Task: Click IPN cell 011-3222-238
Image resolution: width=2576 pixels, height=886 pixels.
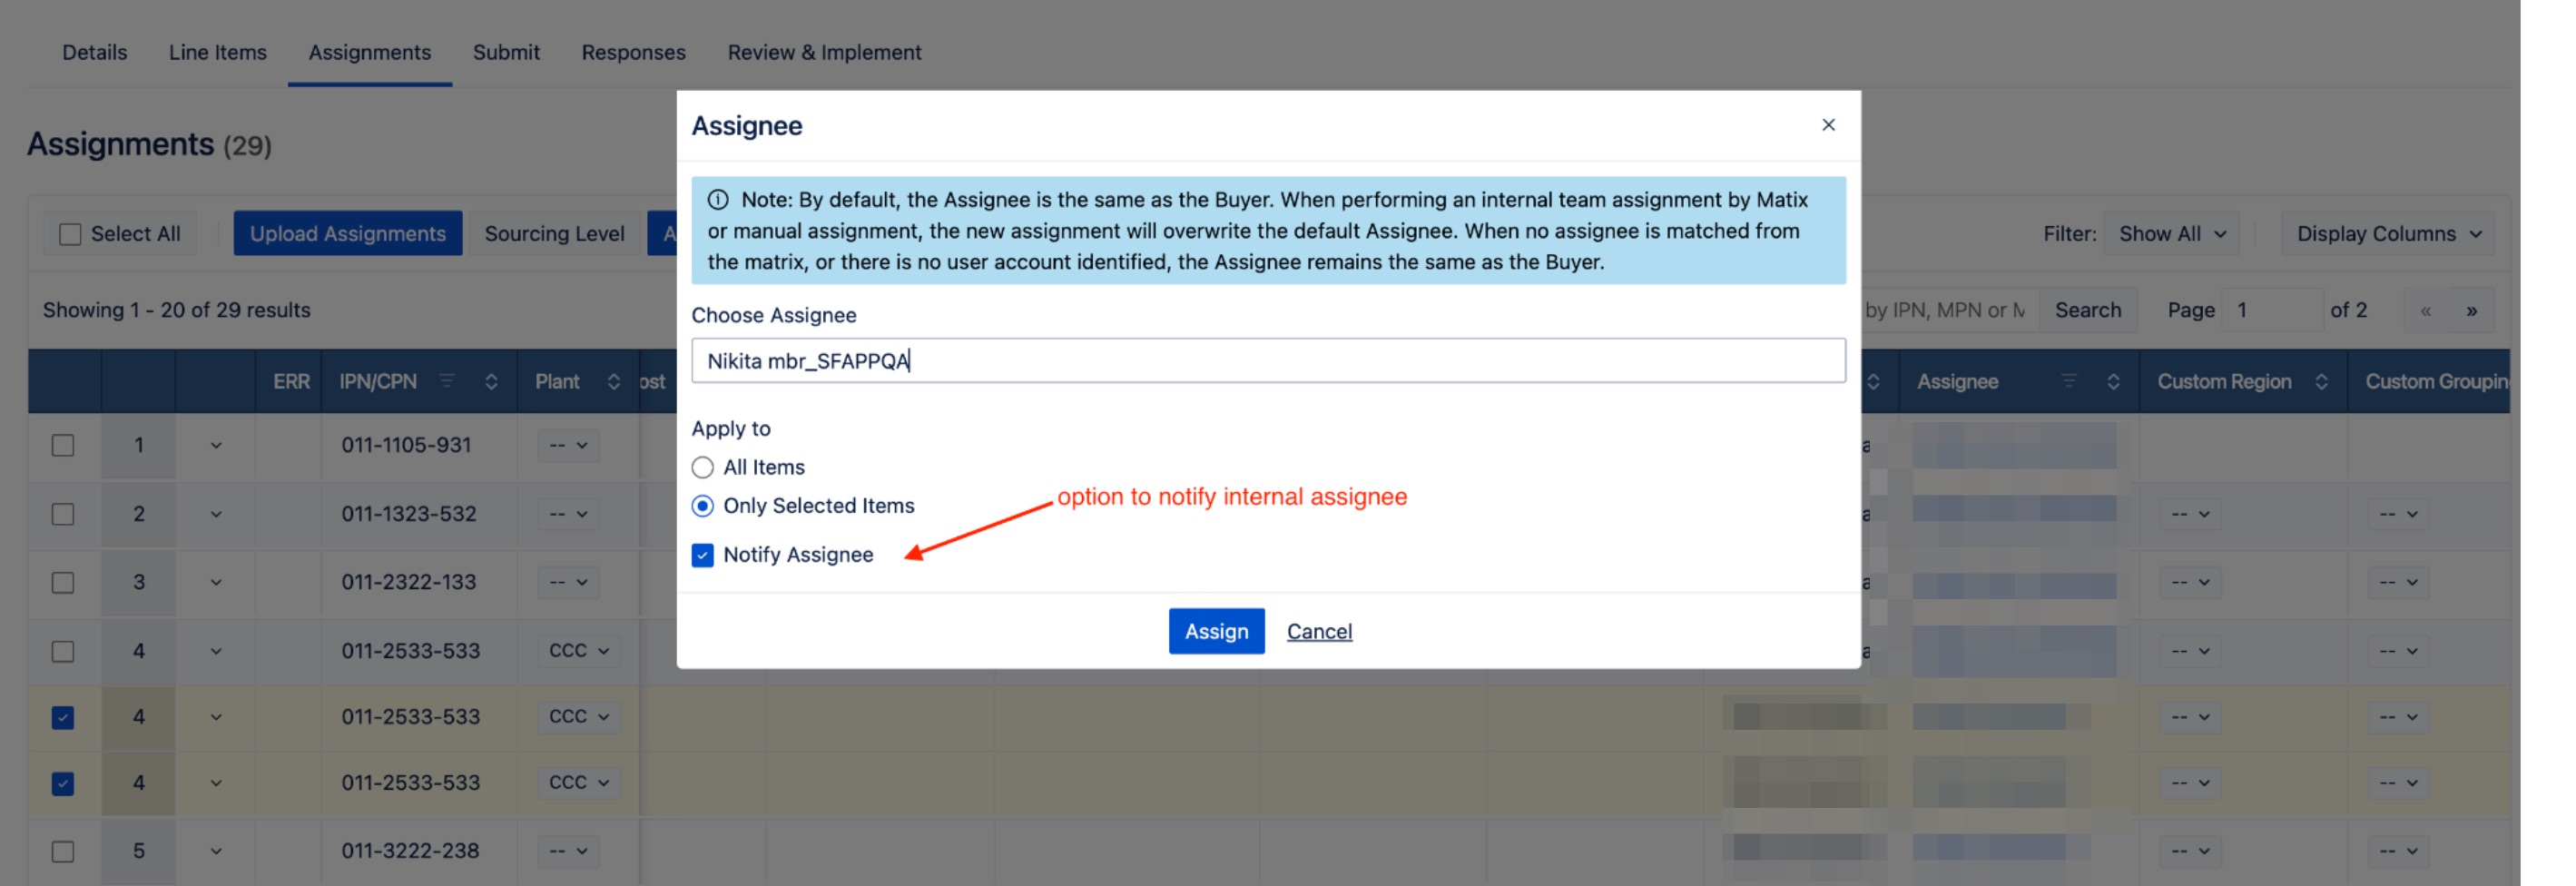Action: pos(410,851)
